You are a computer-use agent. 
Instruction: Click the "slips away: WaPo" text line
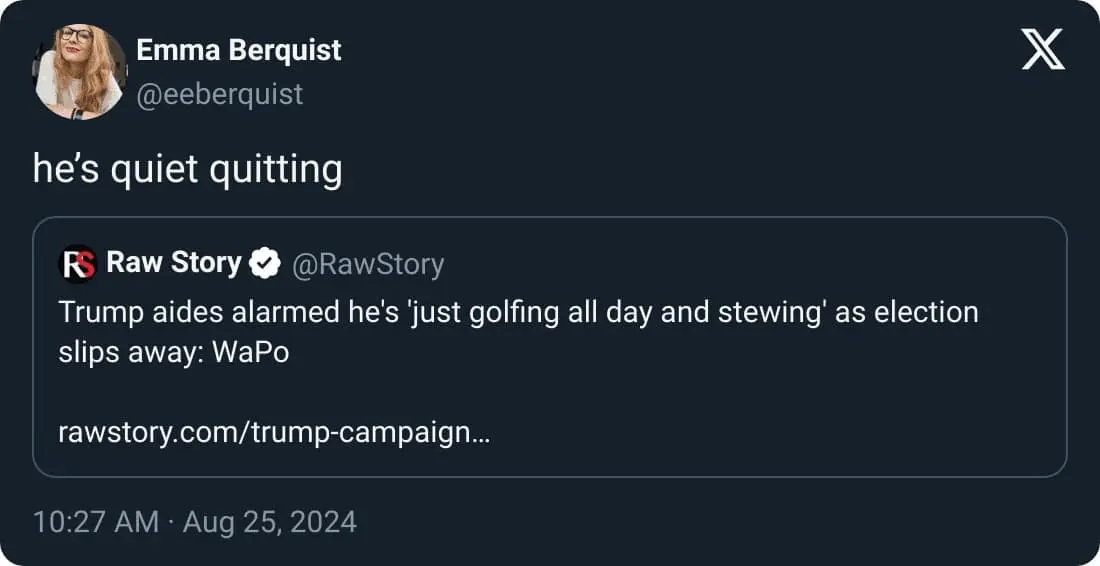pos(174,353)
